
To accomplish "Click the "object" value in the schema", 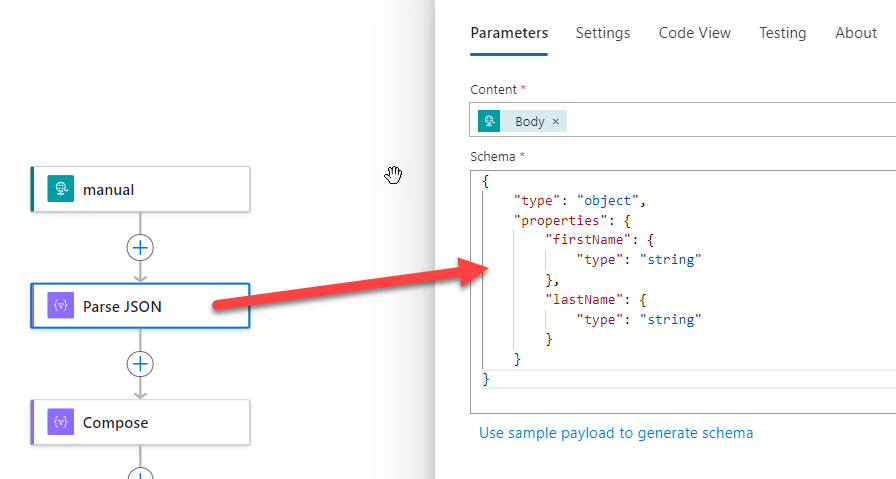I will coord(607,201).
